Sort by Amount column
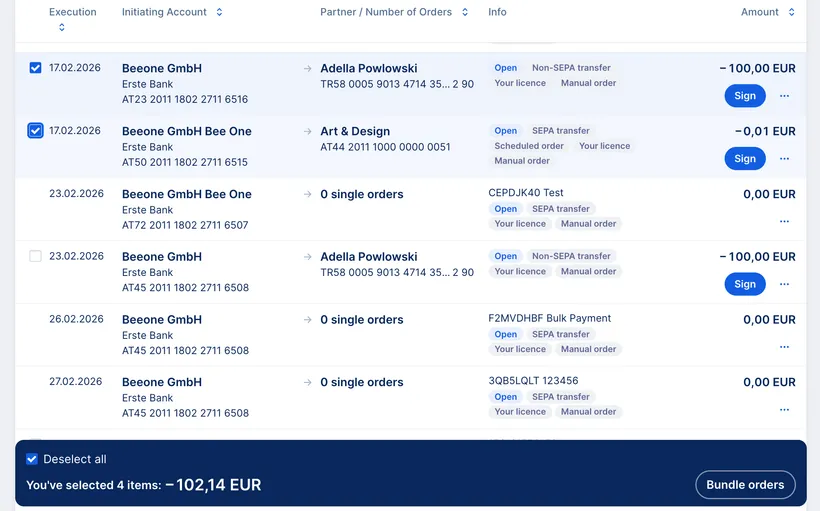This screenshot has height=511, width=820. tap(791, 12)
